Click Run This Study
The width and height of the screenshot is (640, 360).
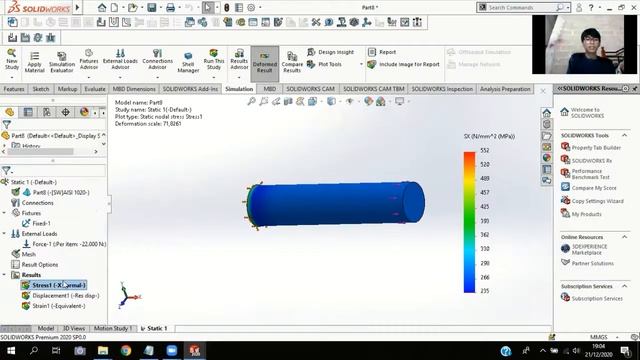point(214,60)
